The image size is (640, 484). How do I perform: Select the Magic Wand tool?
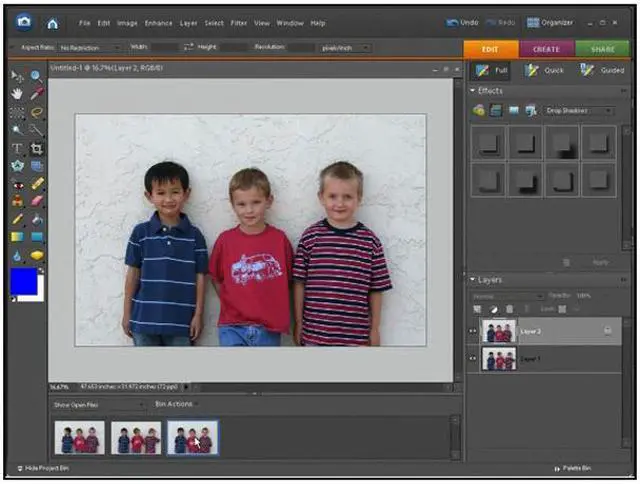pyautogui.click(x=17, y=130)
